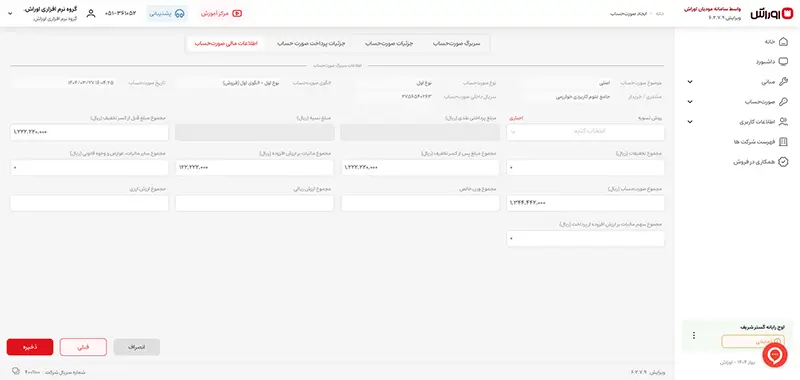Viewport: 800px width, 380px height.
Task: Click همکاری در فروش sidebar label
Action: (755, 162)
